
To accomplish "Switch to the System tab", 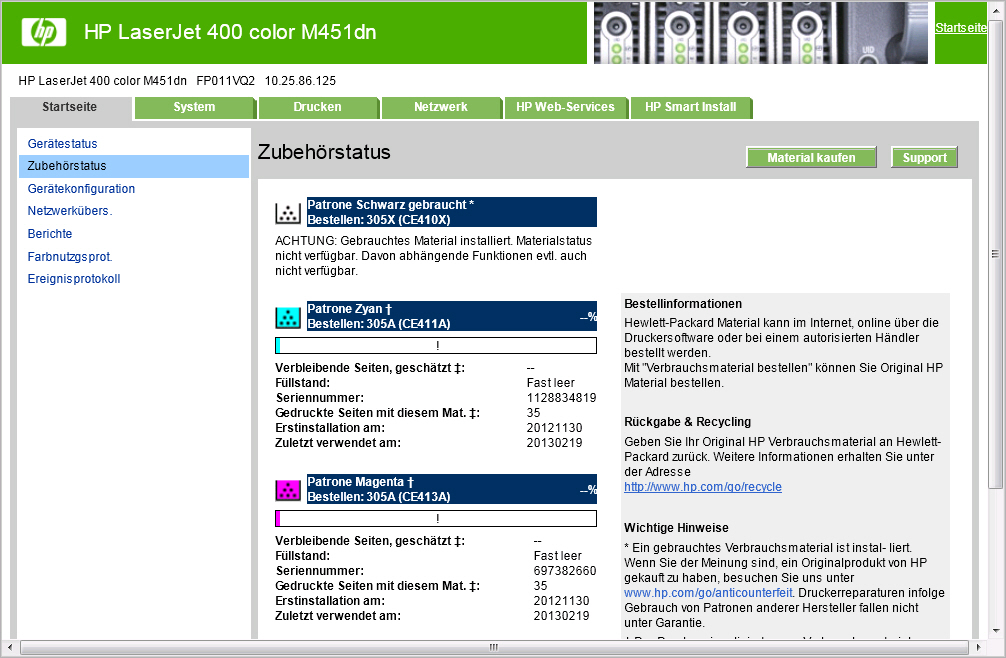I will click(x=194, y=107).
